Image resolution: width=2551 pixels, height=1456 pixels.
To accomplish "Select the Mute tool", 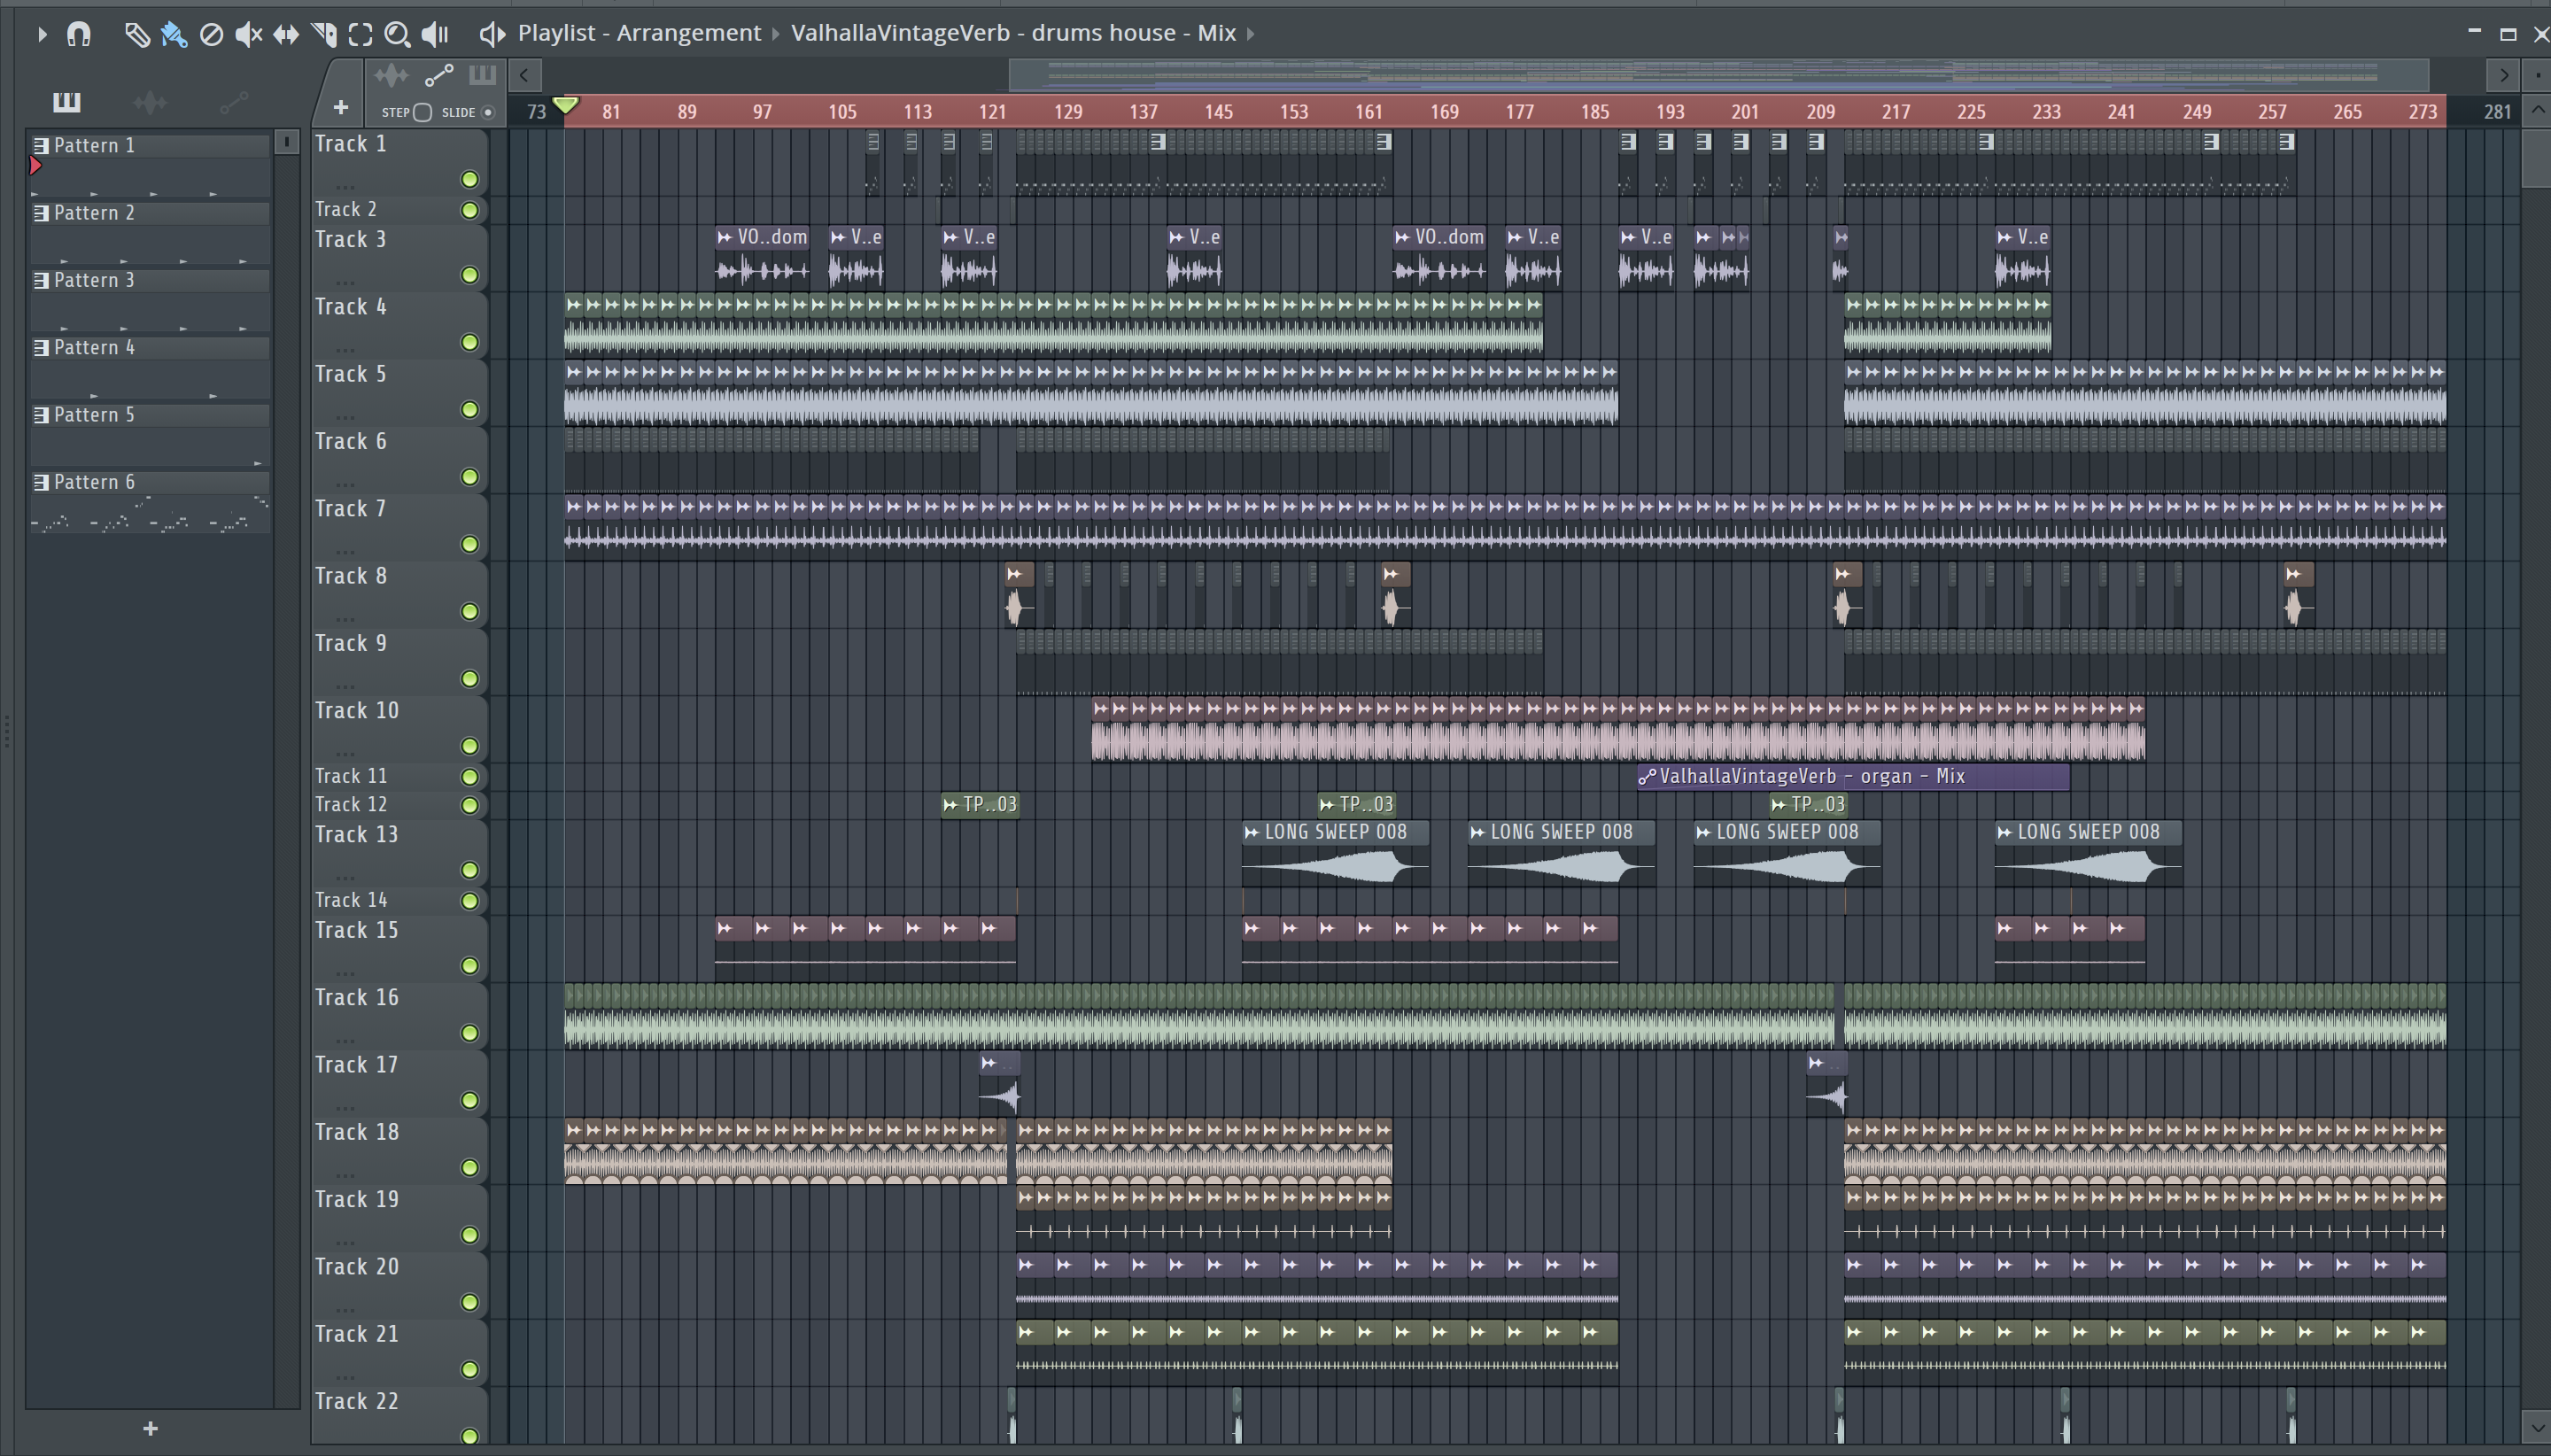I will pos(248,34).
